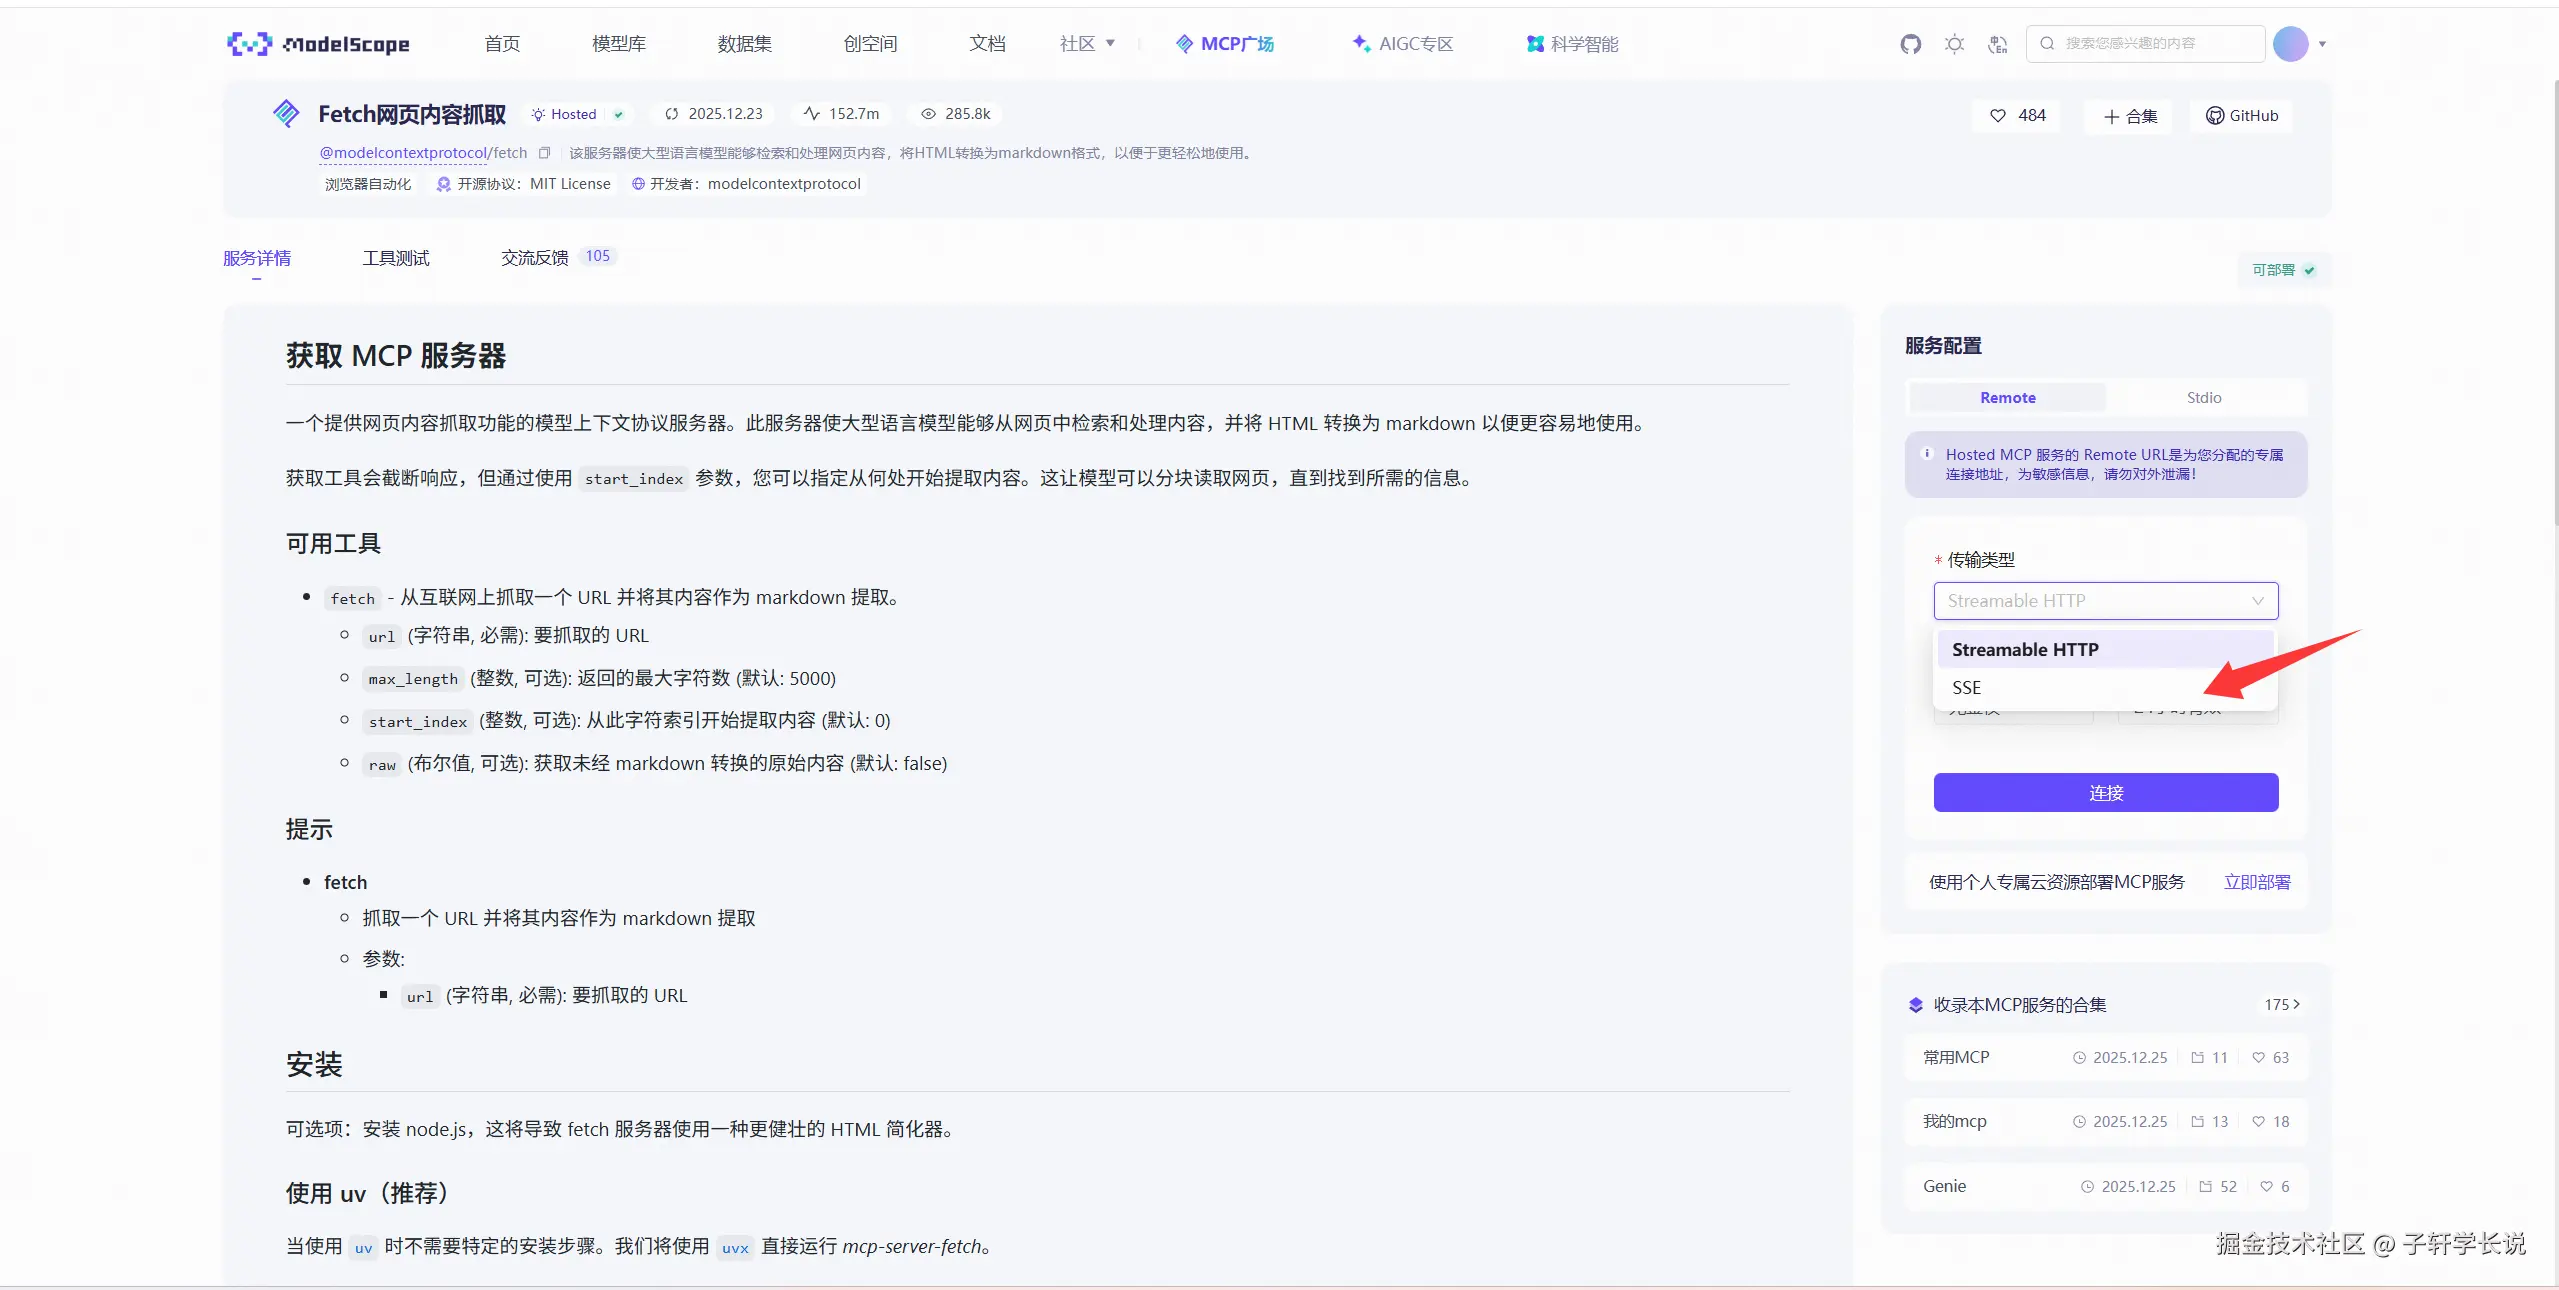Switch to the 工具测试 tab
The width and height of the screenshot is (2559, 1290).
(x=396, y=258)
